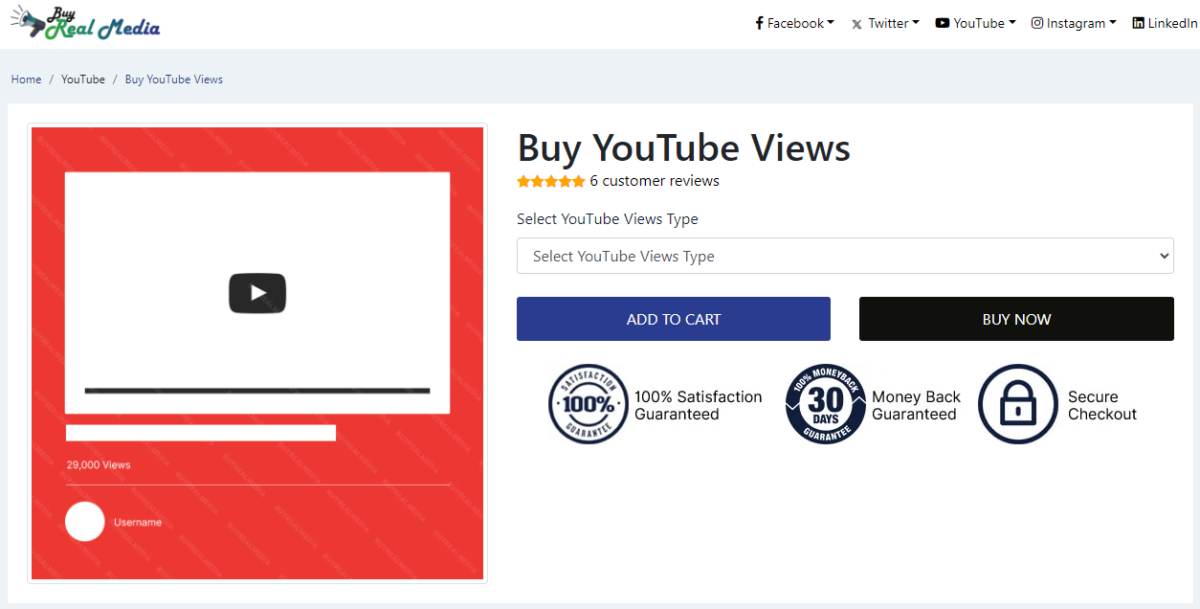The width and height of the screenshot is (1200, 609).
Task: Click the 100% Satisfaction Guarantee badge
Action: 588,404
